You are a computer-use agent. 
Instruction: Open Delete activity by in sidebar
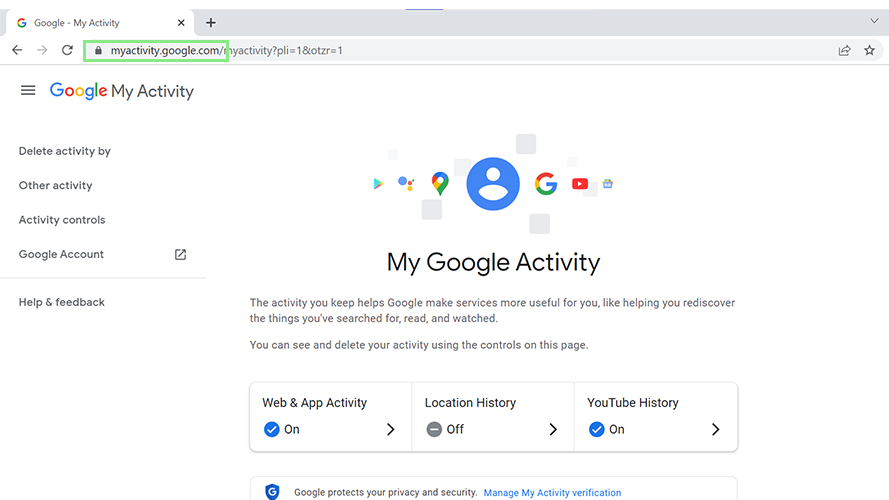(65, 151)
